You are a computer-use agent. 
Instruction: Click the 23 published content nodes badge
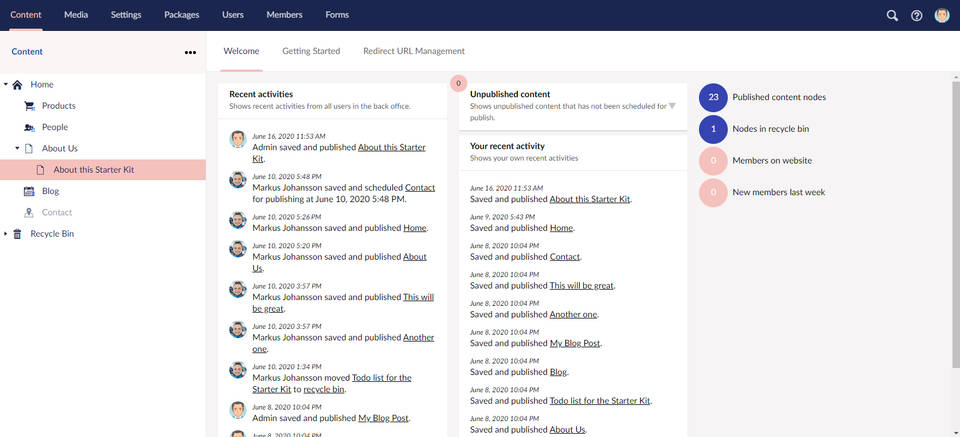[x=713, y=97]
